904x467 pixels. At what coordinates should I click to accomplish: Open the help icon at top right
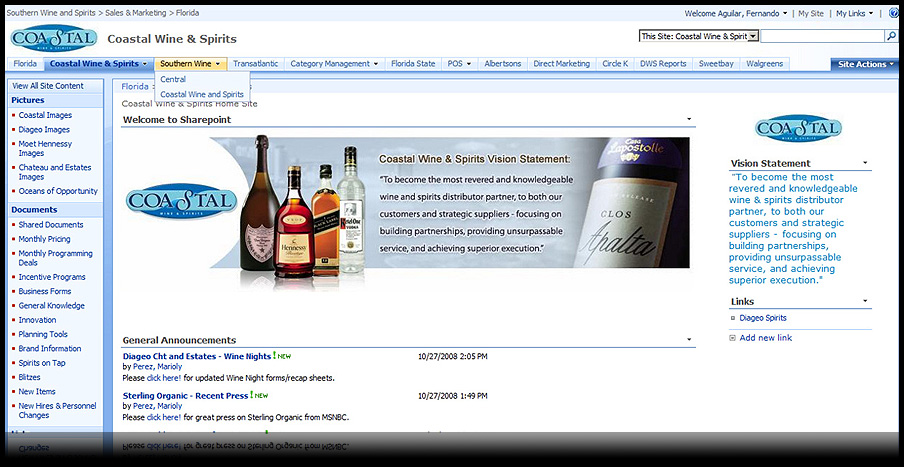pyautogui.click(x=895, y=13)
